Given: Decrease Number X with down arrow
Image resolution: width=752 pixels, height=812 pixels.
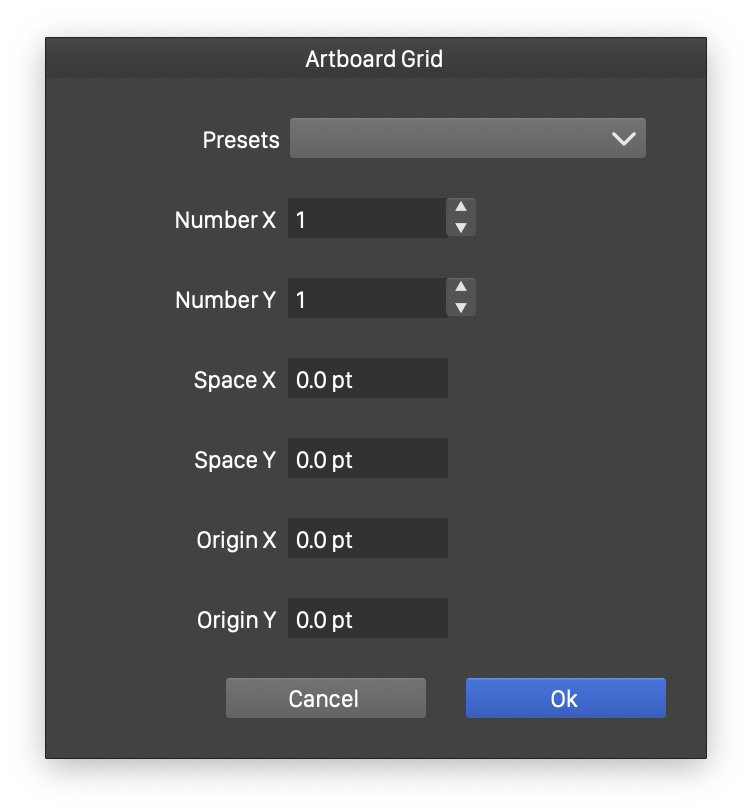Looking at the screenshot, I should tap(460, 228).
